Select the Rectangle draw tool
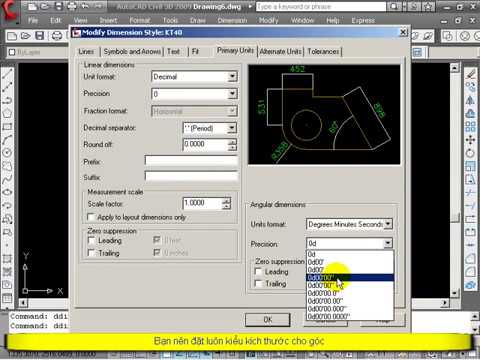The image size is (480, 360). click(x=7, y=127)
